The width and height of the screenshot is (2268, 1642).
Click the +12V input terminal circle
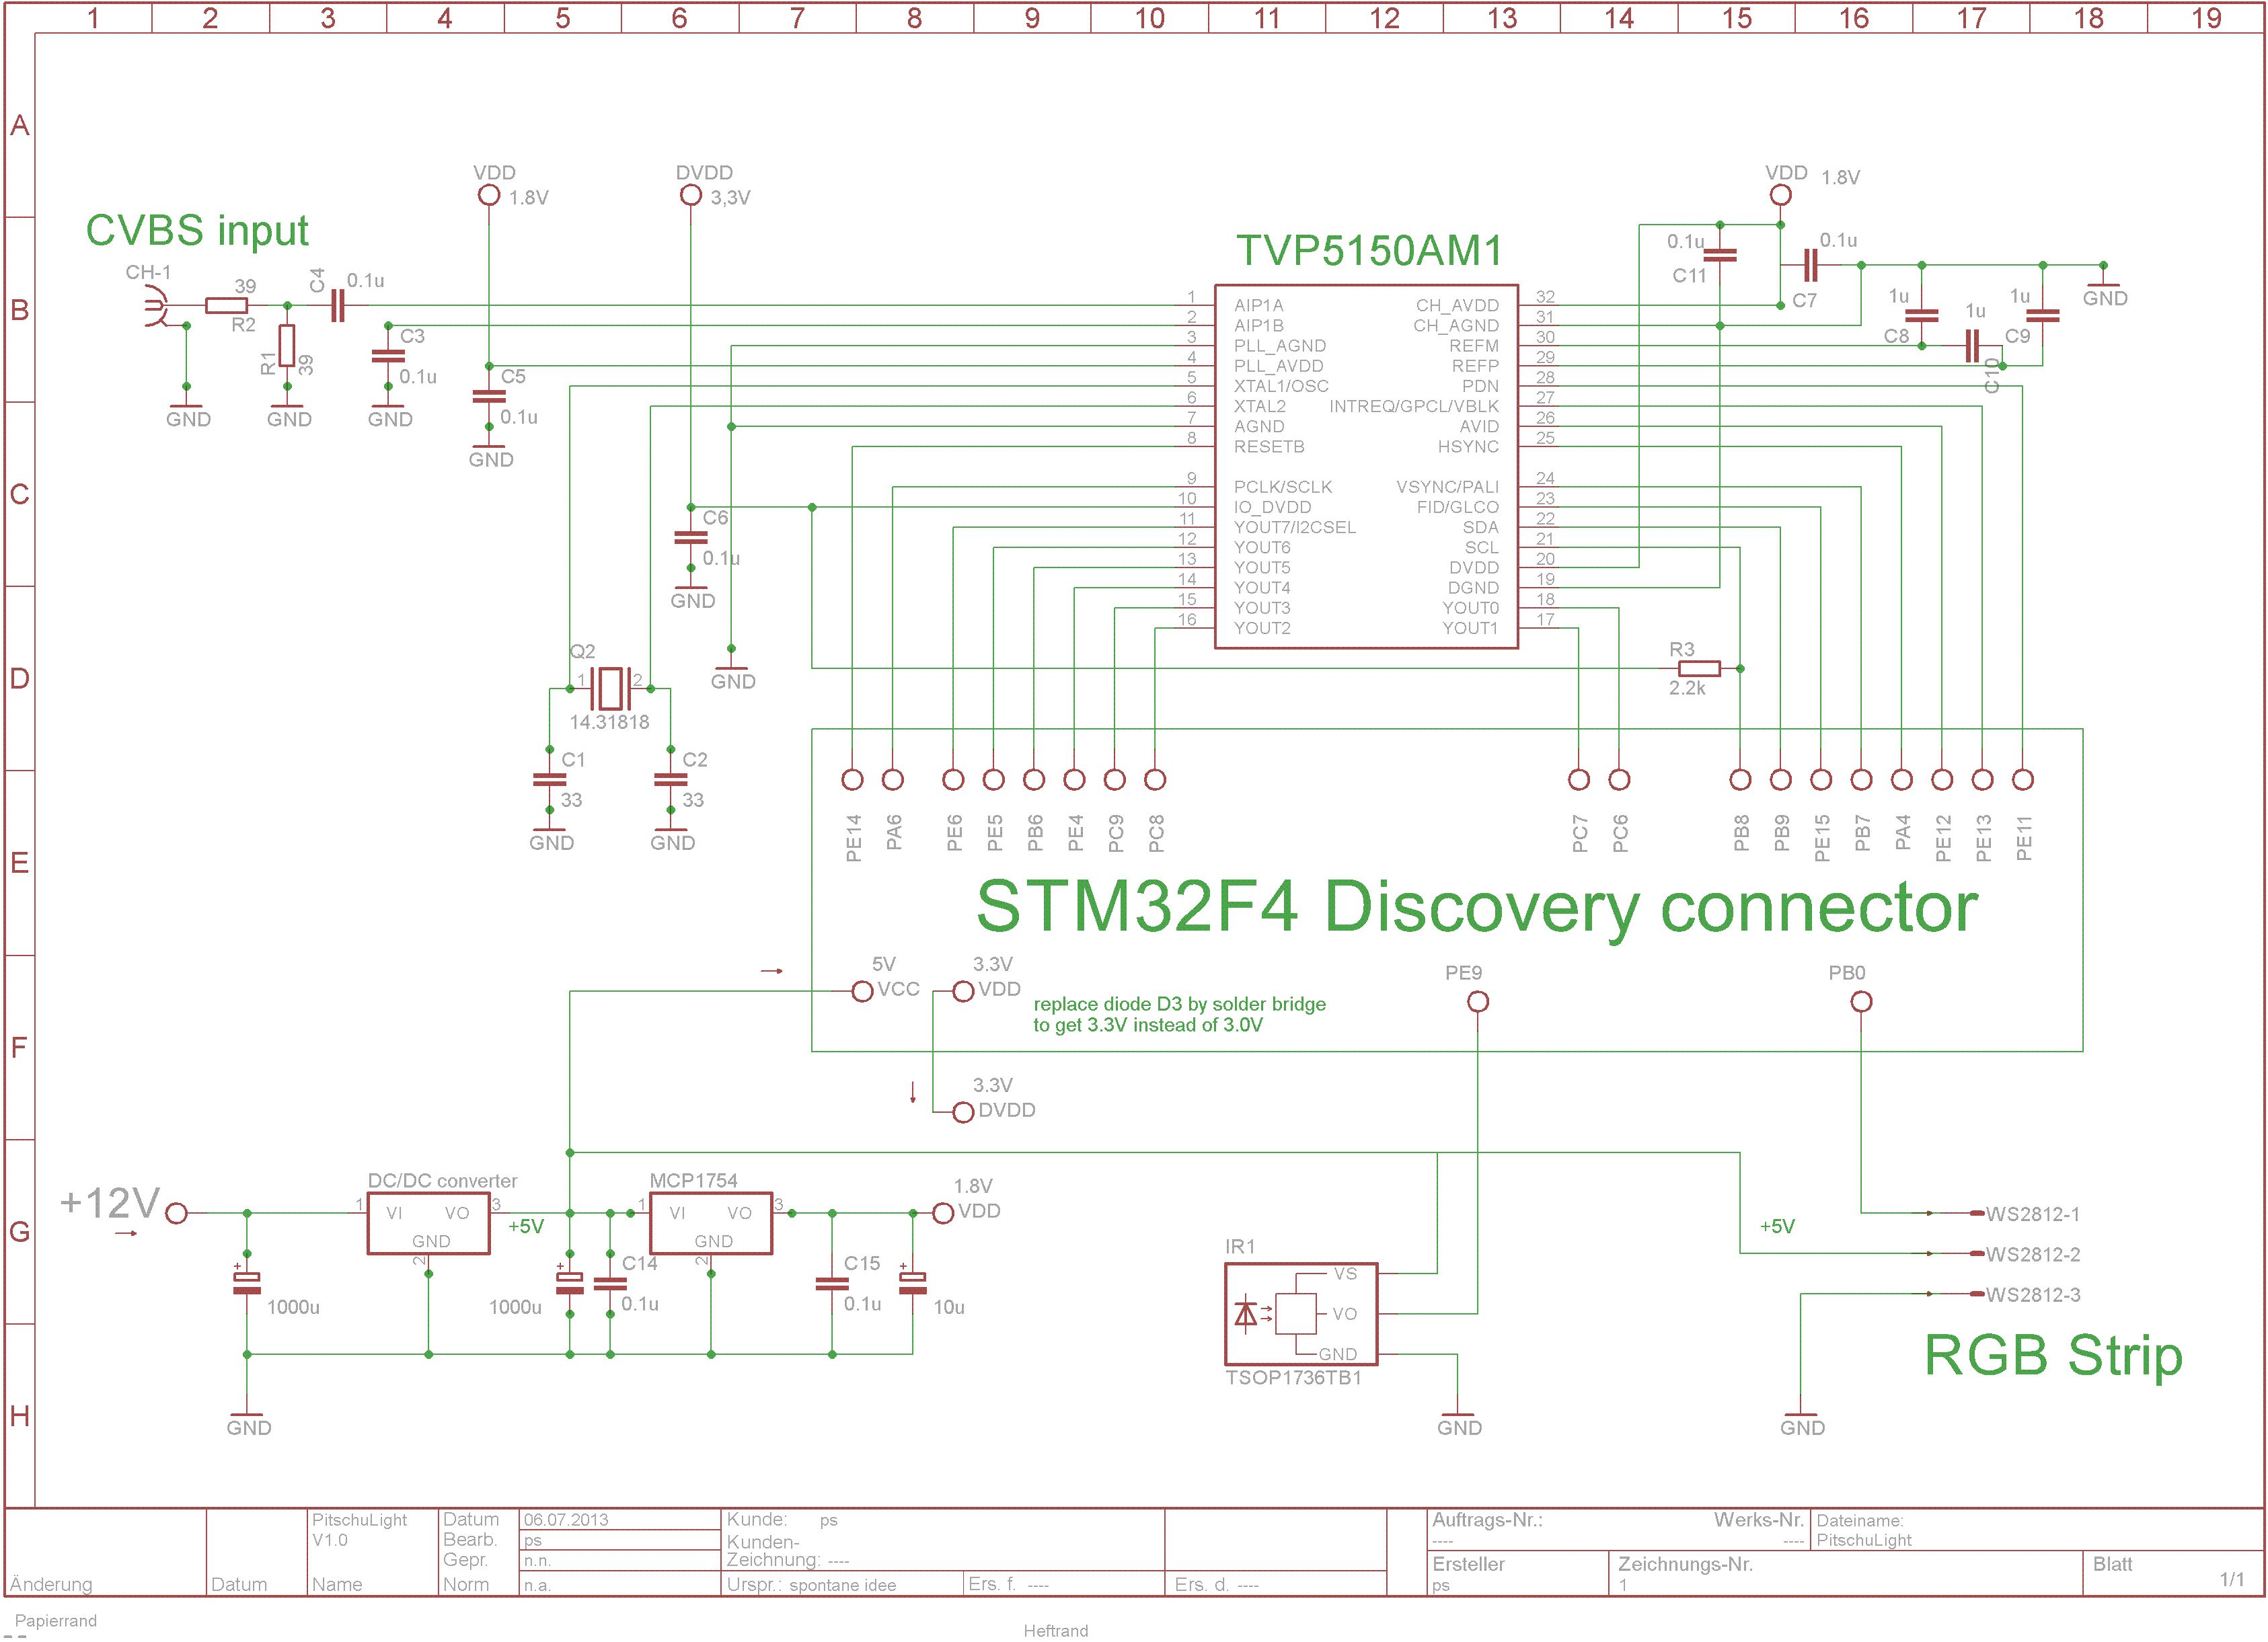click(x=176, y=1213)
